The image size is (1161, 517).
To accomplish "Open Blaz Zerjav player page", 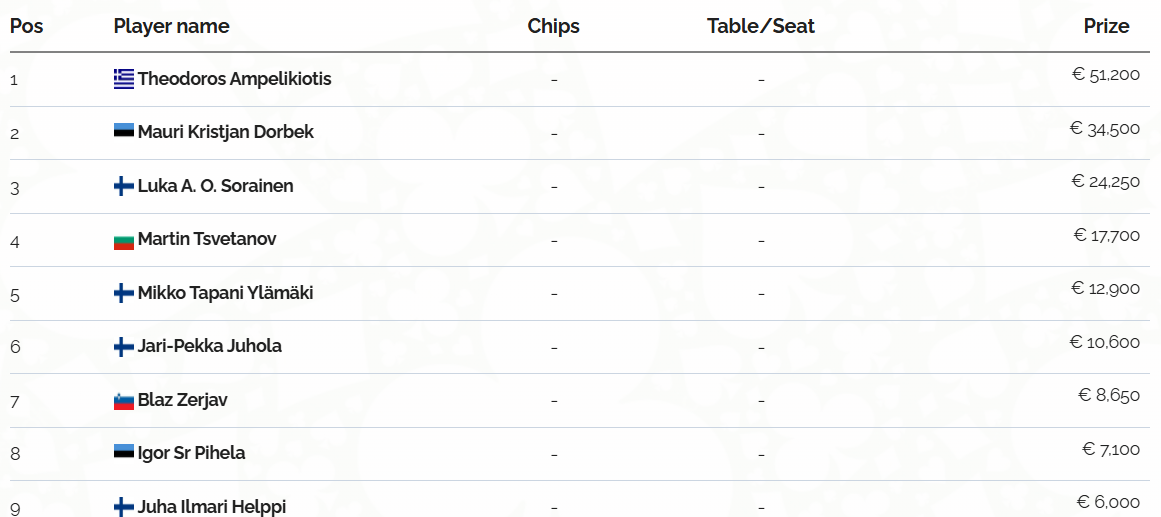I will [182, 400].
